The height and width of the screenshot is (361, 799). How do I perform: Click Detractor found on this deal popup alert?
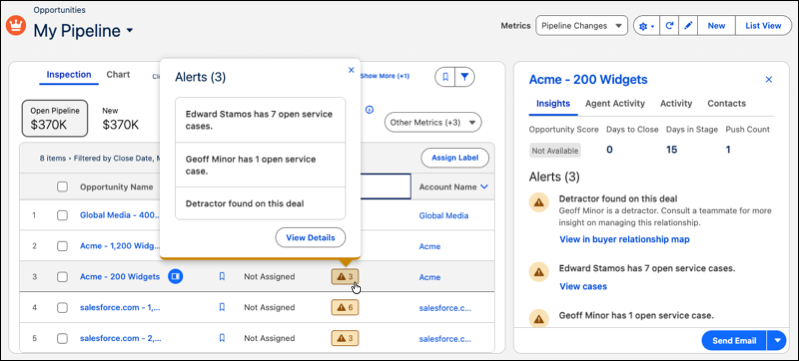click(x=260, y=203)
